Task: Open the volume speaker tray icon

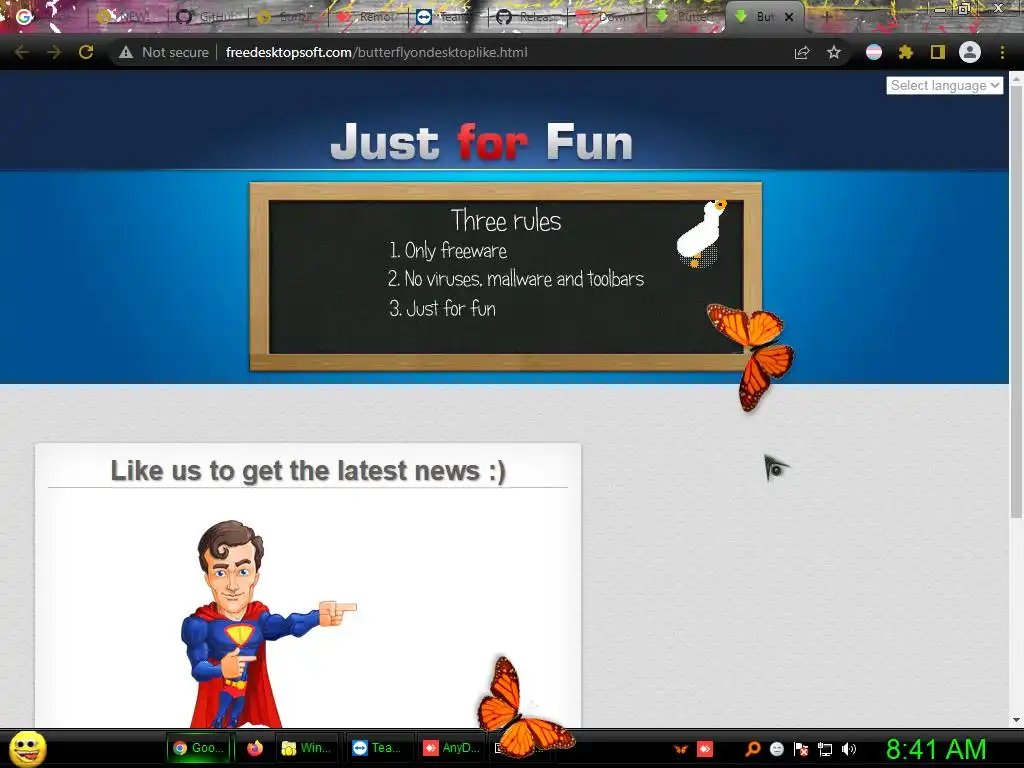Action: coord(849,749)
